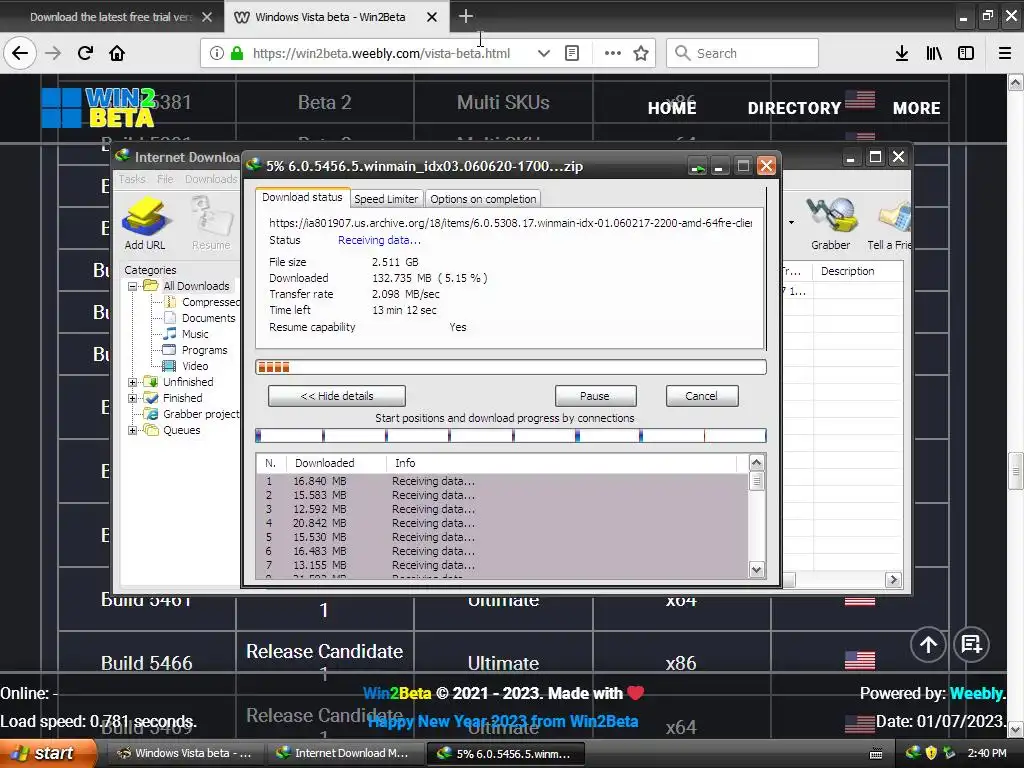The width and height of the screenshot is (1024, 768).
Task: Open the browser downloads arrow icon
Action: click(x=902, y=53)
